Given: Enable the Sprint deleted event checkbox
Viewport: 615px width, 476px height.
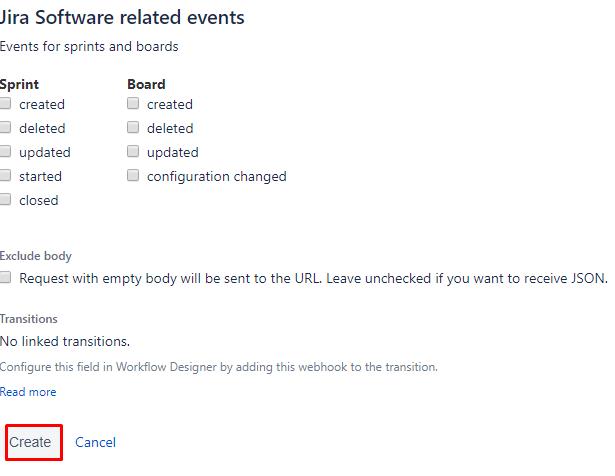Looking at the screenshot, I should click(x=5, y=127).
